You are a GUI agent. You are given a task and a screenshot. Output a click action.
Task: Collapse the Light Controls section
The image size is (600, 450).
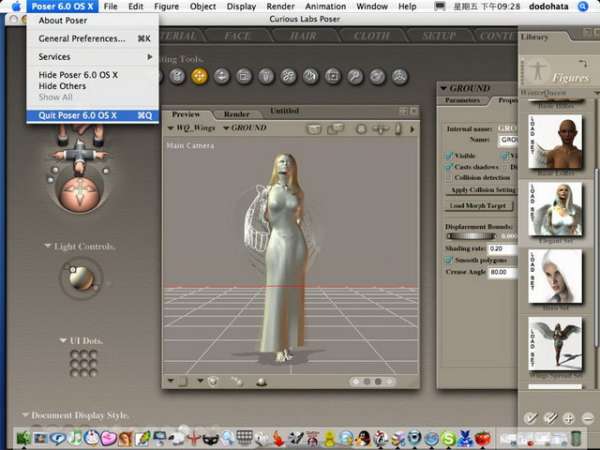(48, 246)
